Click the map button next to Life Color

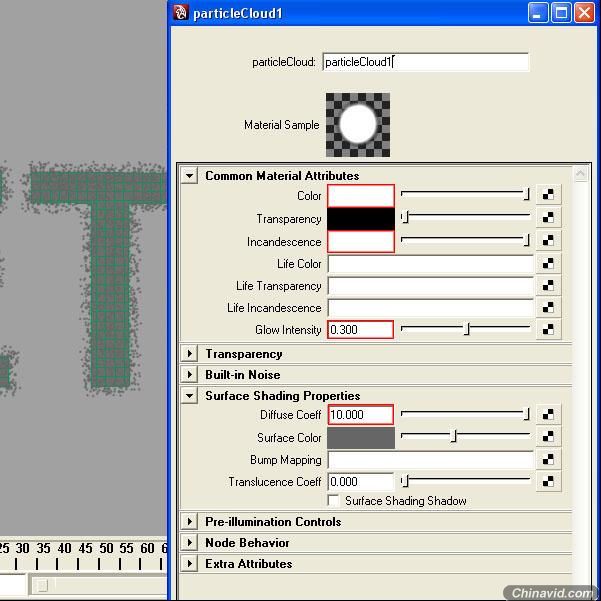[548, 263]
